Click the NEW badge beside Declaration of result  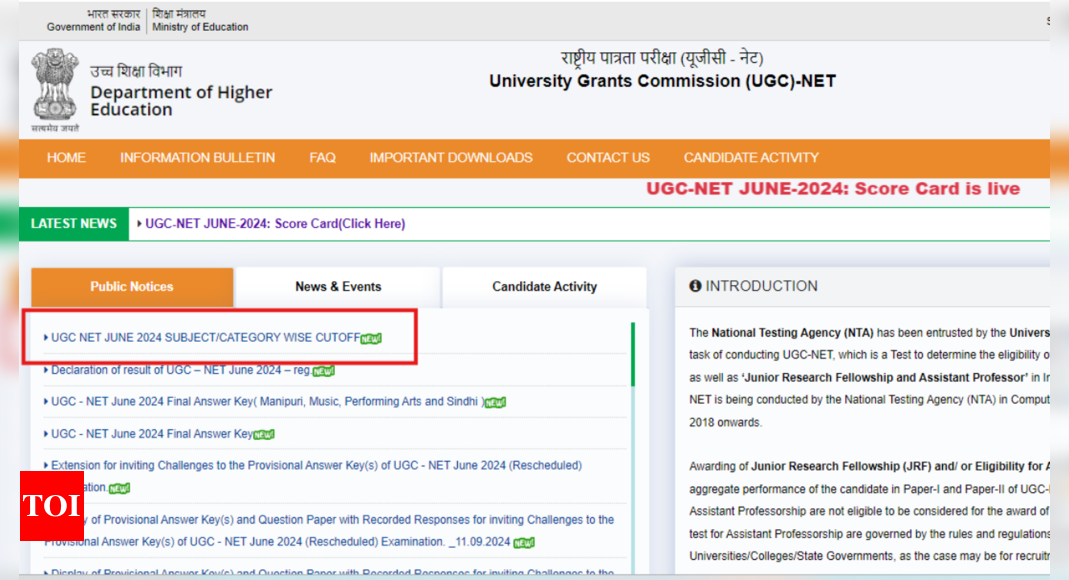coord(323,371)
